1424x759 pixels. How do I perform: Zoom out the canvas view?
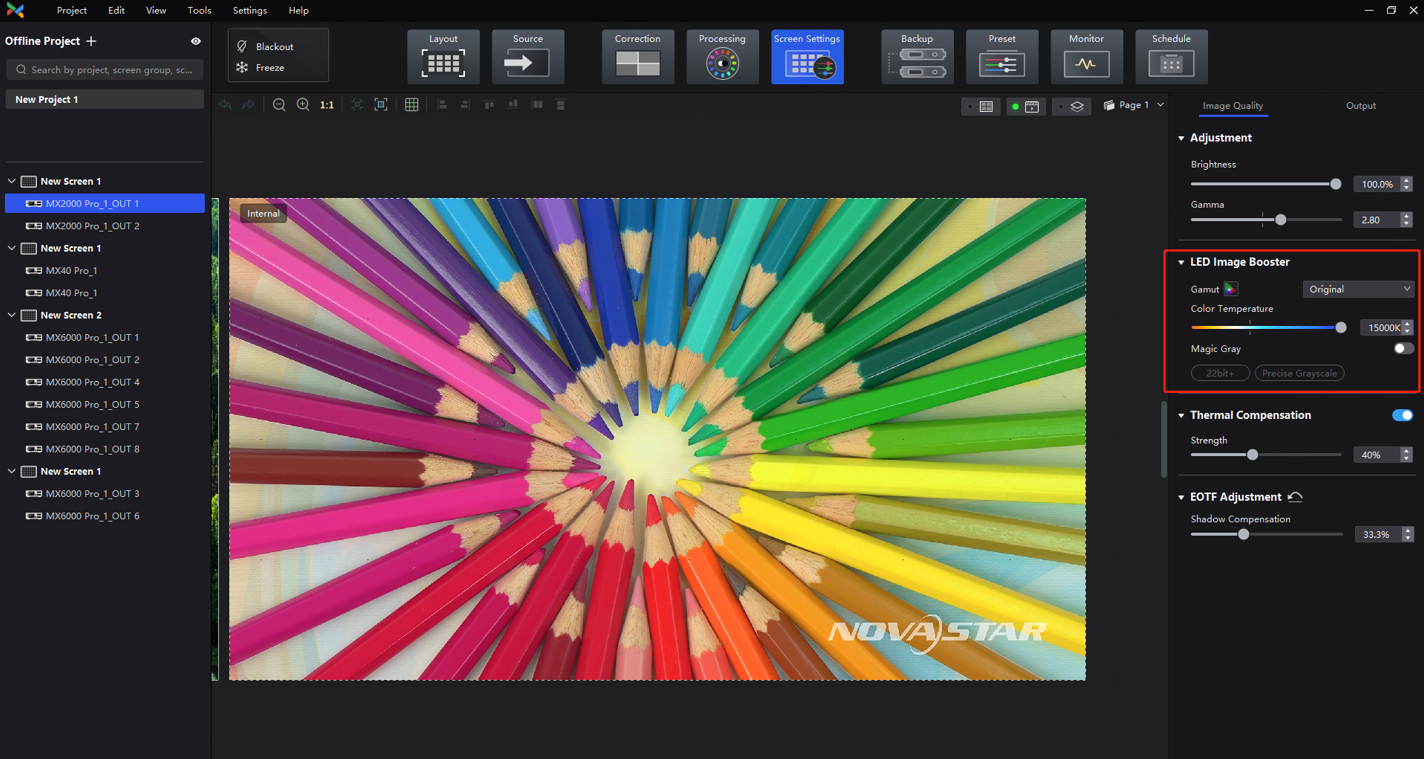279,105
